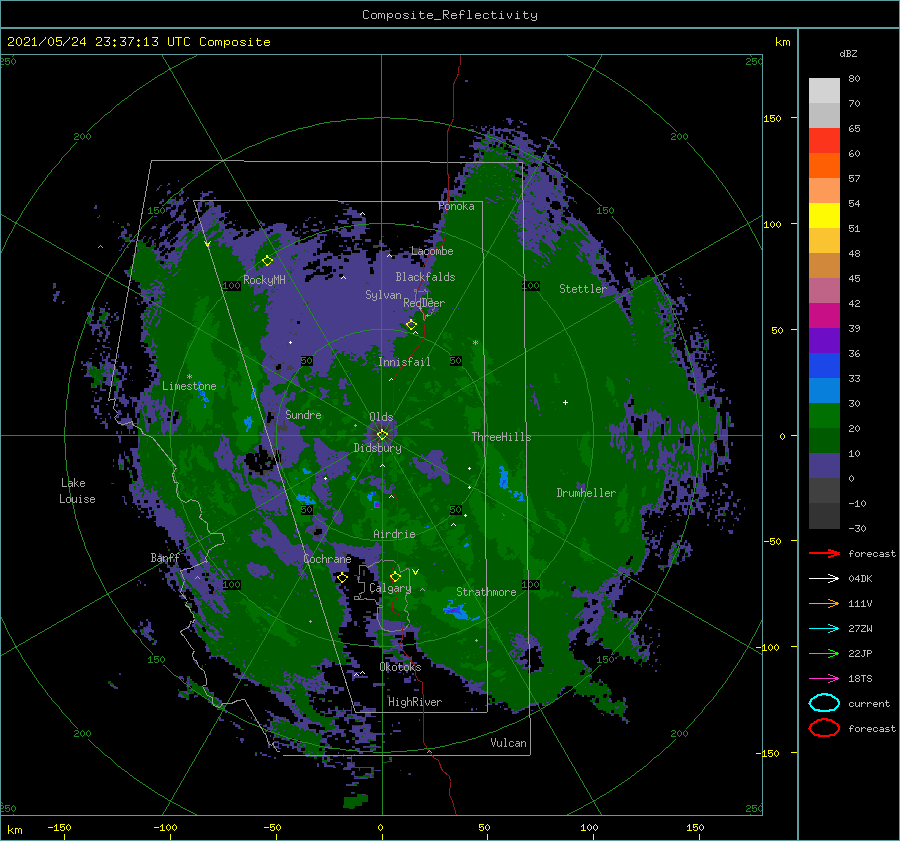
Task: Click the red forecast ellipse icon
Action: pyautogui.click(x=824, y=728)
